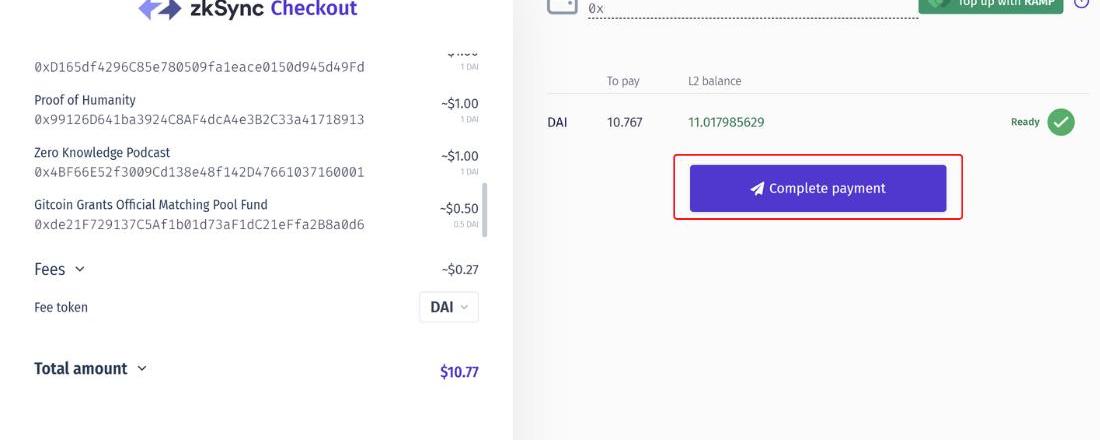Click the Zero Knowledge Podcast wallet address
1100x440 pixels.
(199, 172)
